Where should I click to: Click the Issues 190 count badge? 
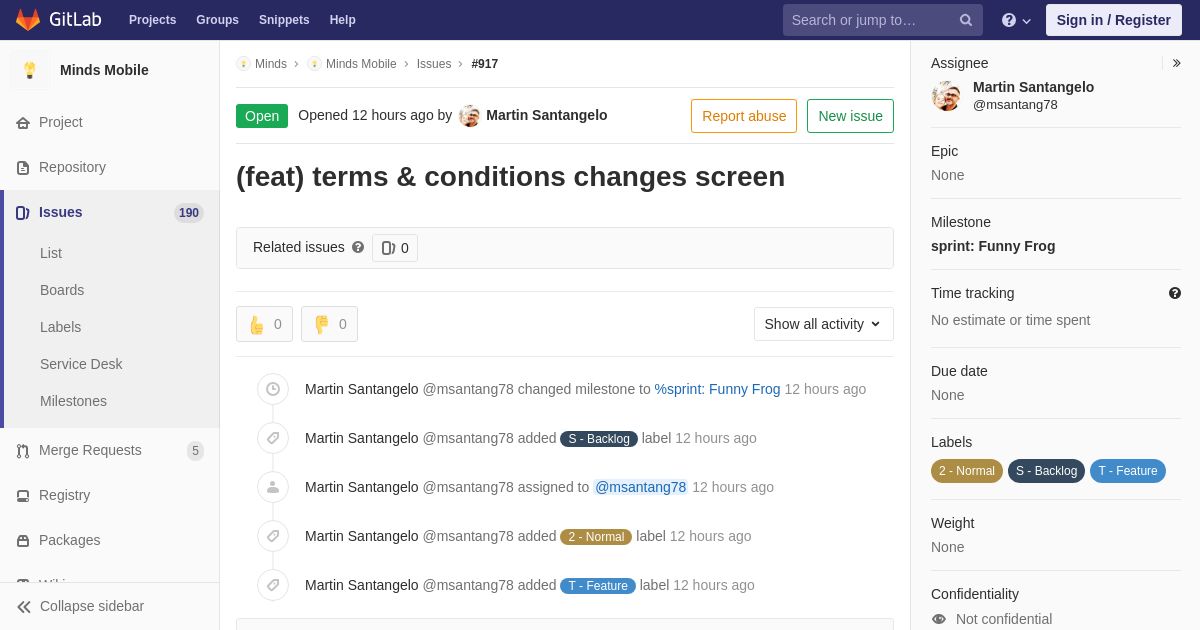coord(189,213)
